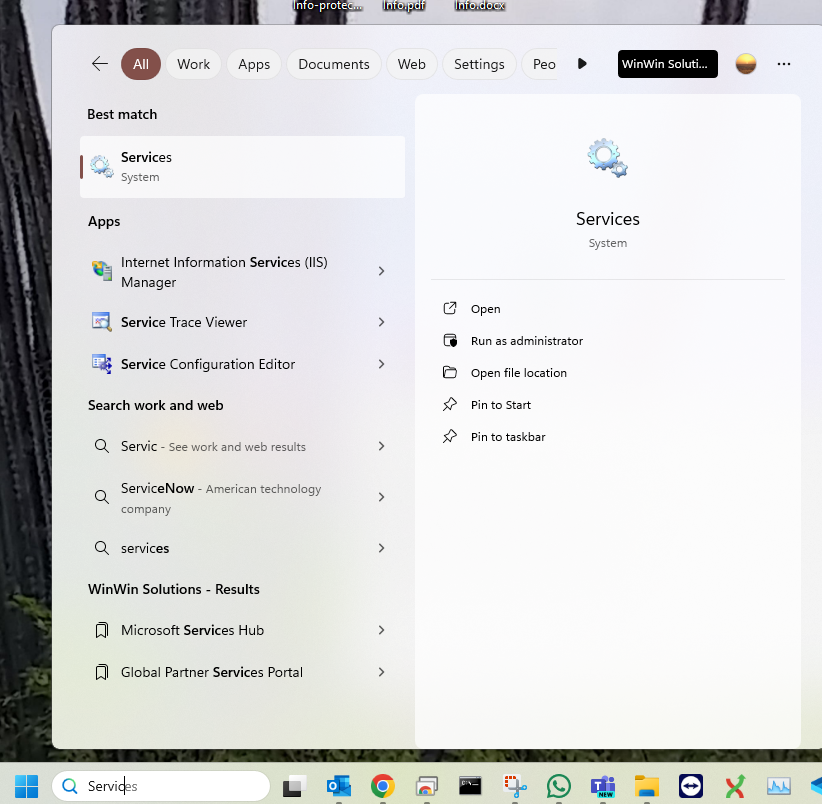Switch to the Apps filter tab

pyautogui.click(x=254, y=64)
